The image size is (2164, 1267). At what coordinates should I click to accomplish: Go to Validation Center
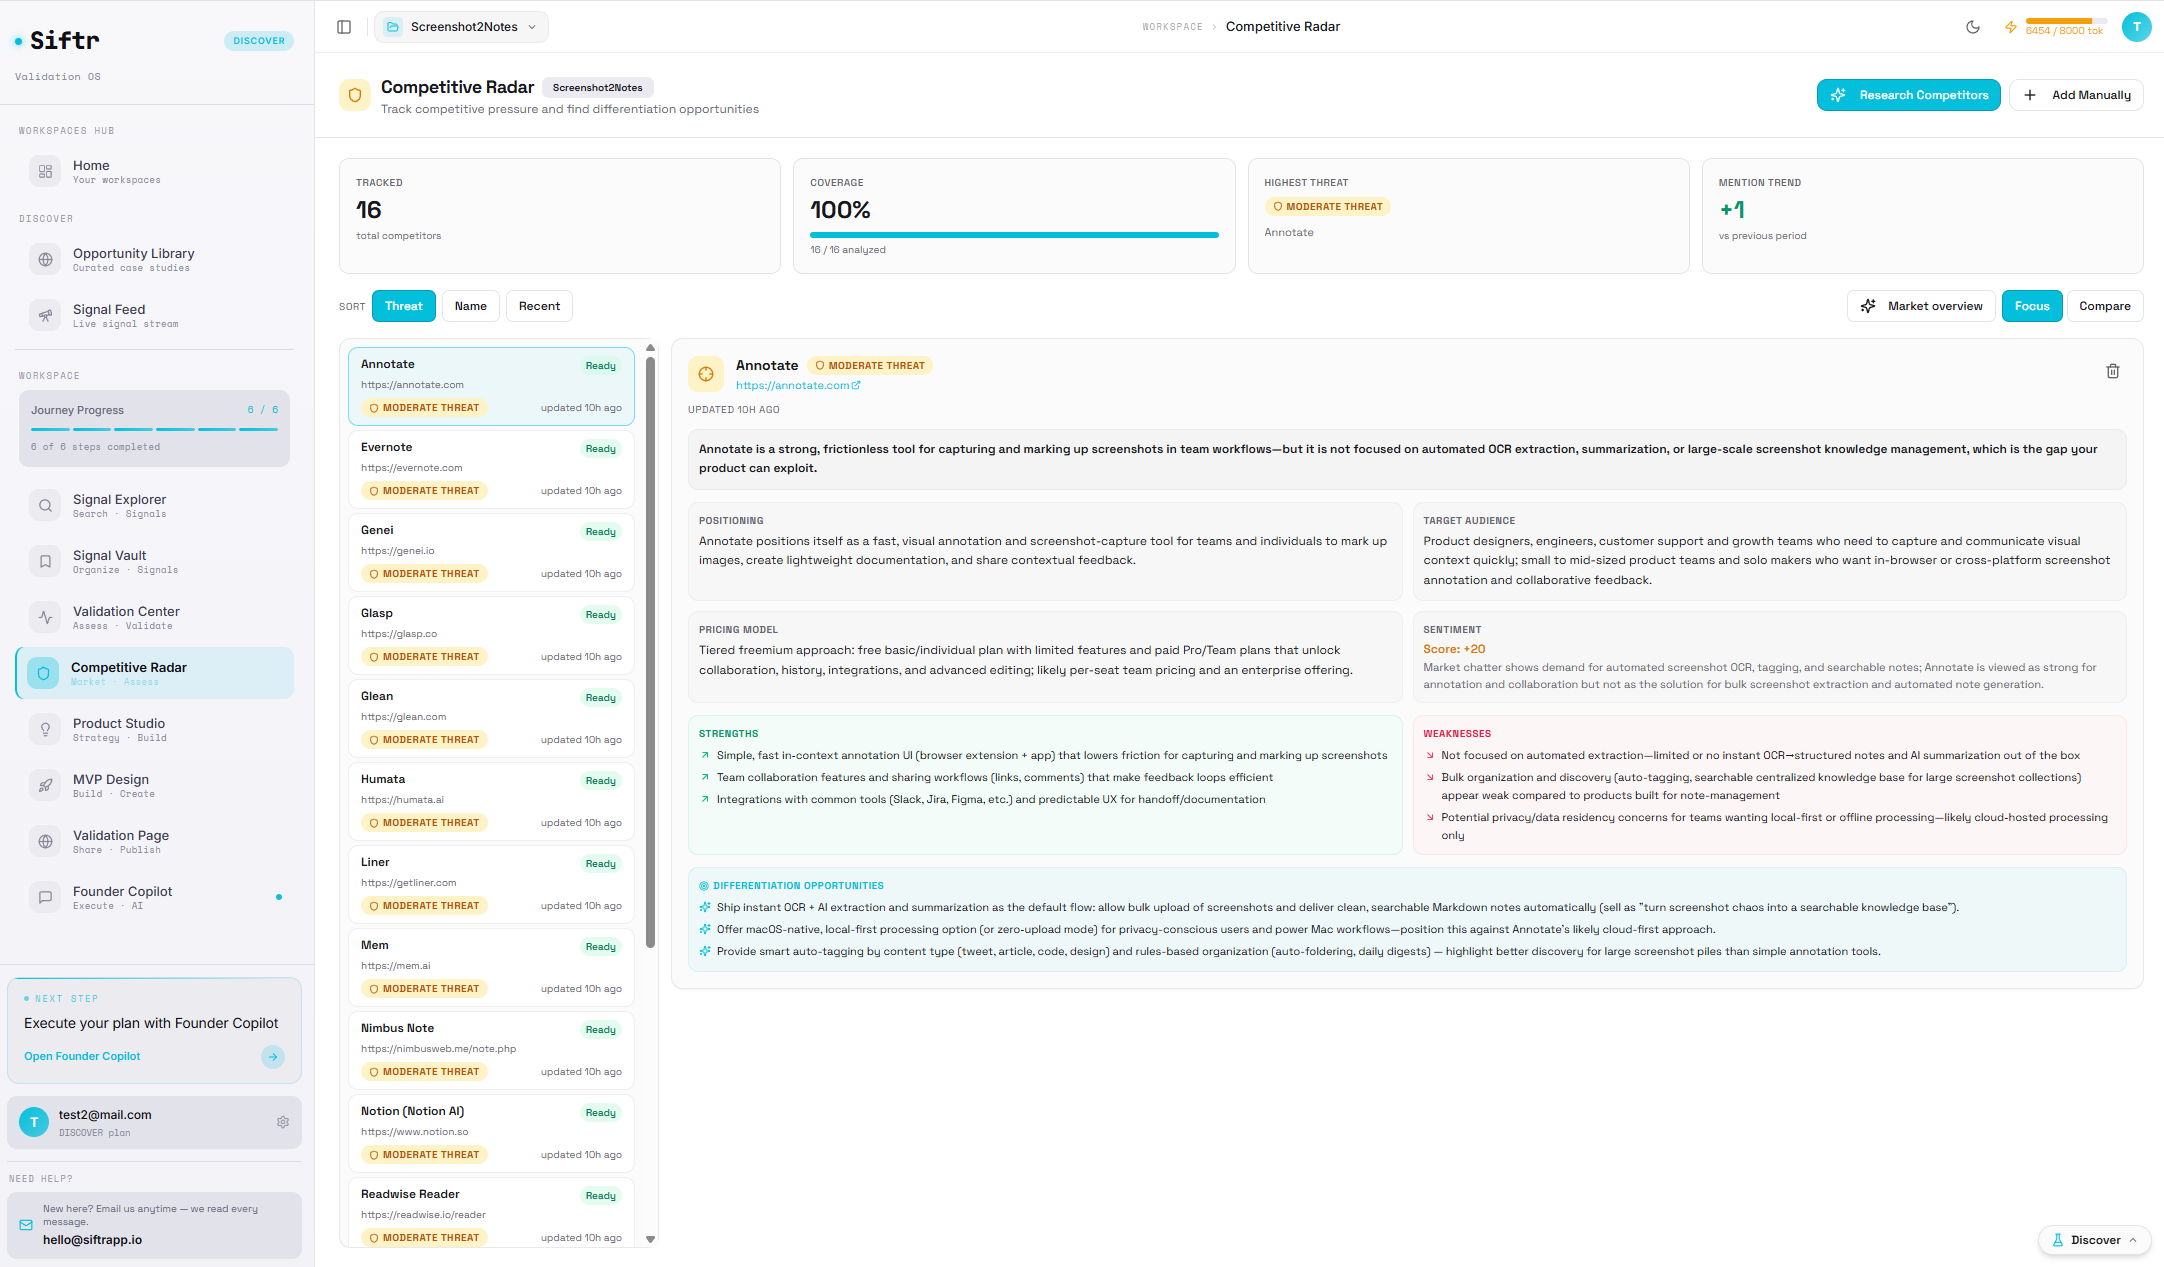click(126, 617)
